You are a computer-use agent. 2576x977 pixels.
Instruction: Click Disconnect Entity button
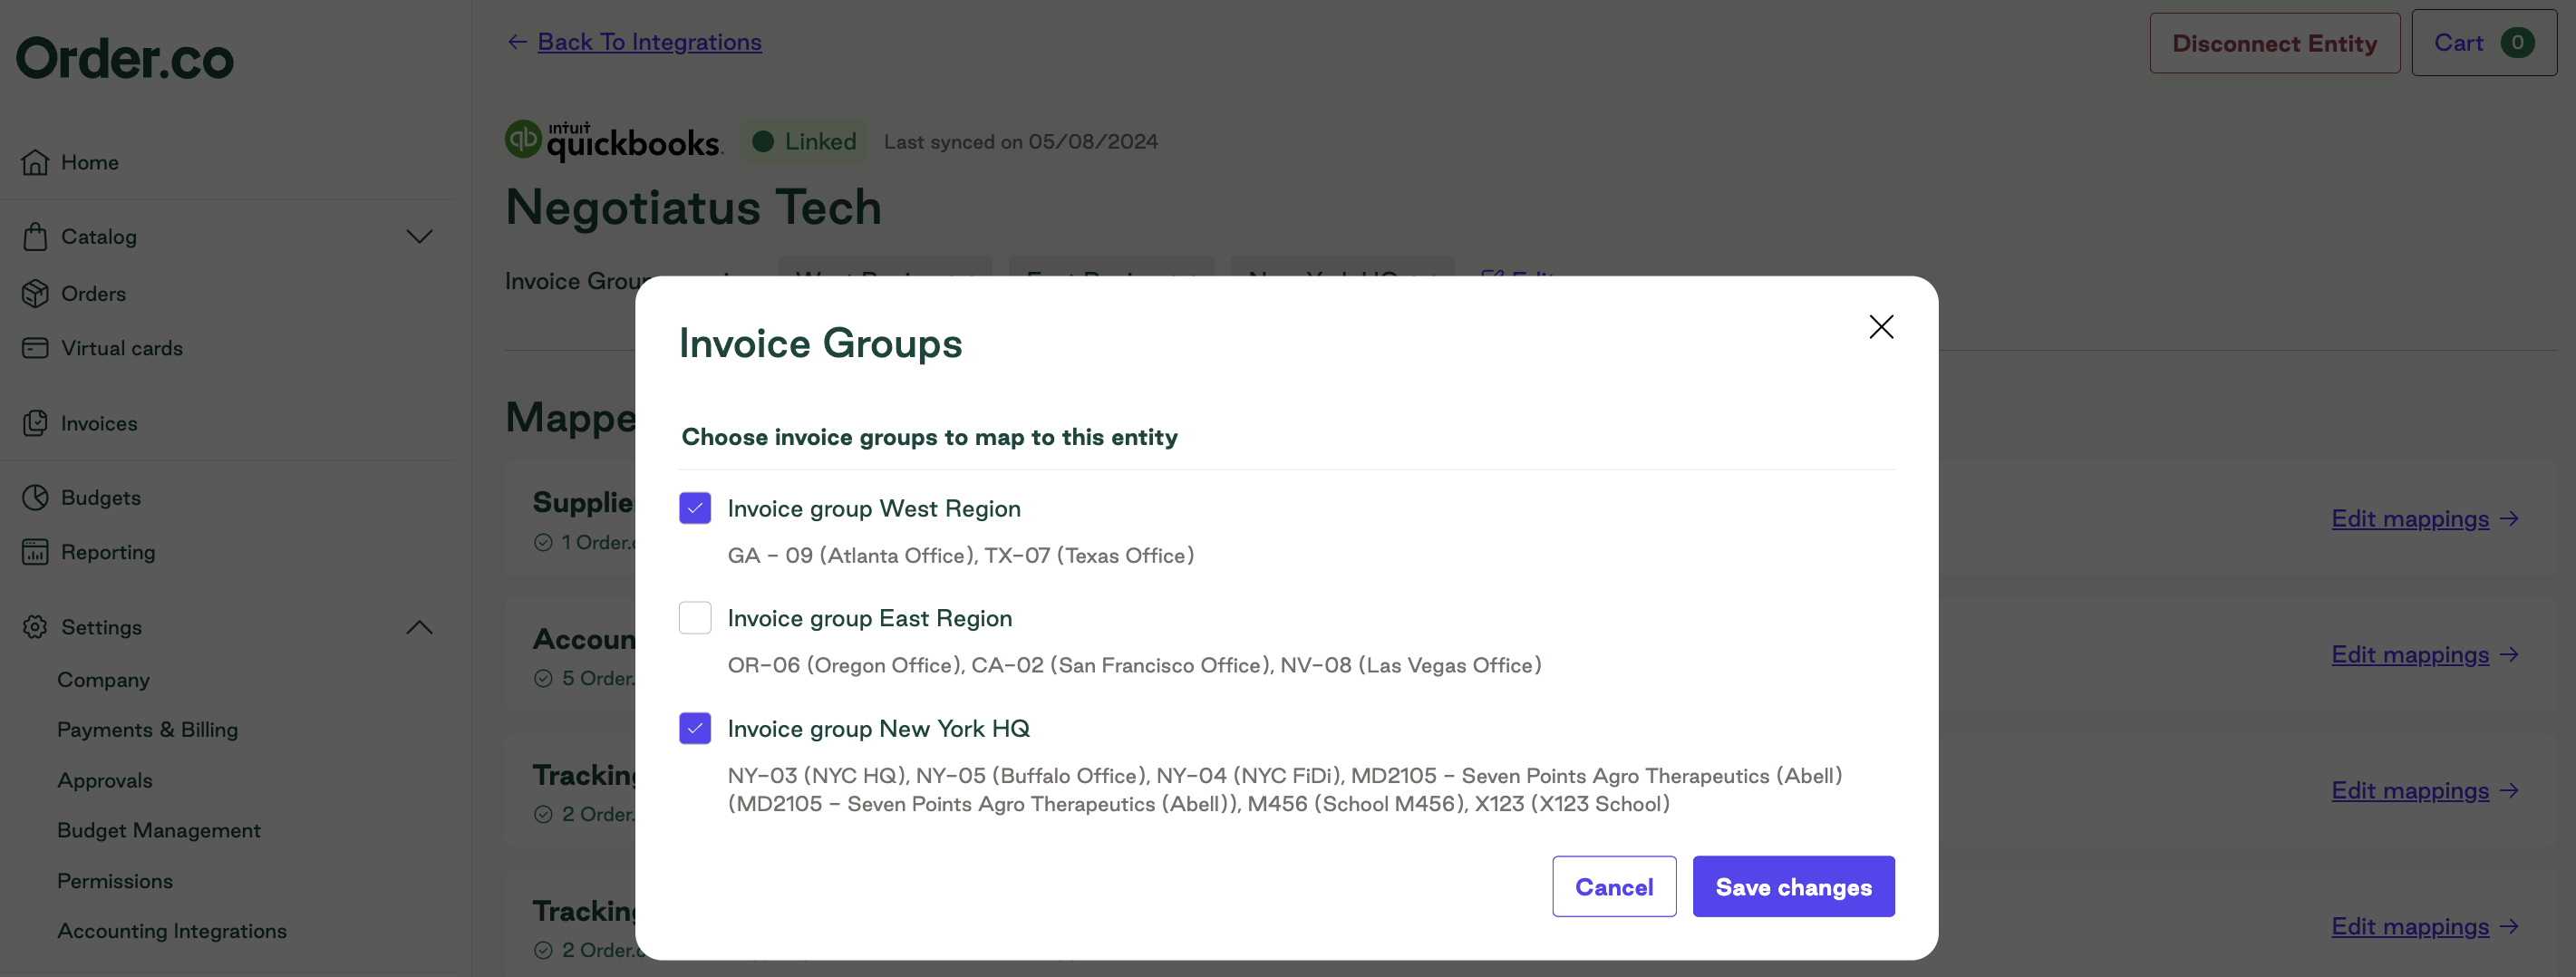2274,43
